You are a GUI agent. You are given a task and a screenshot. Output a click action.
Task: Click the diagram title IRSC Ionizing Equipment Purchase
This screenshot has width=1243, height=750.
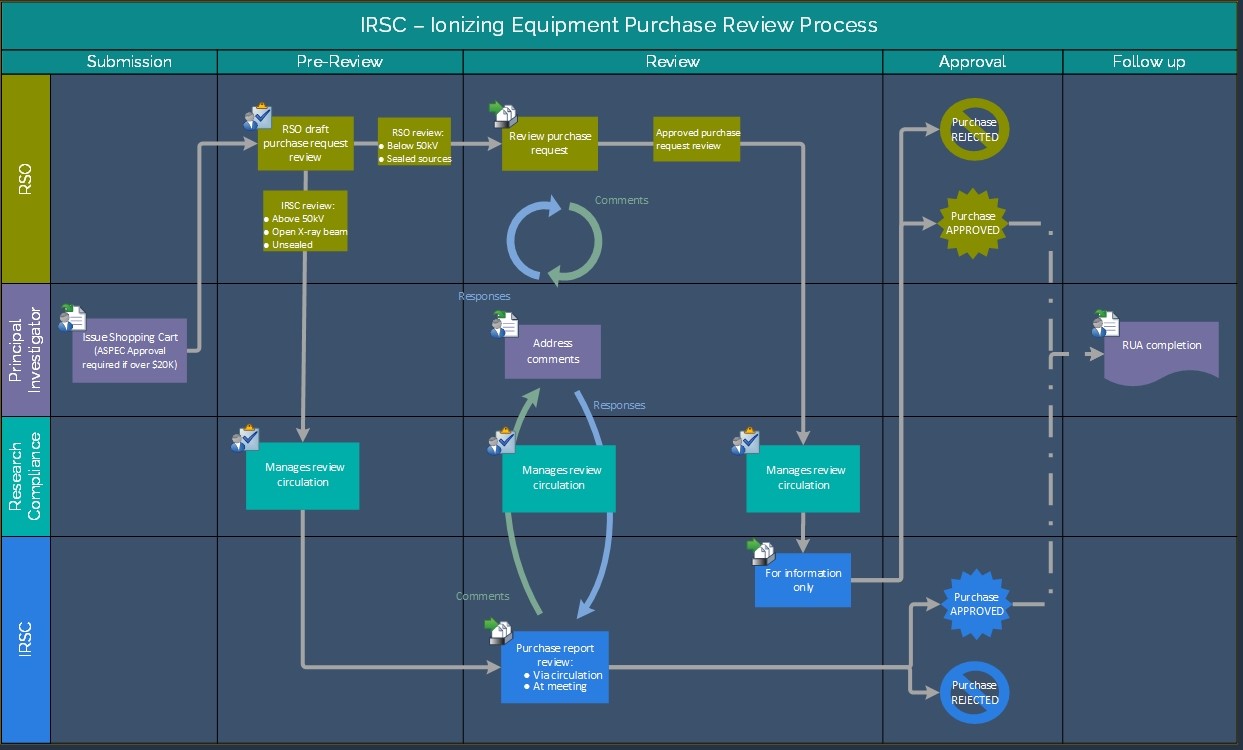coord(619,25)
